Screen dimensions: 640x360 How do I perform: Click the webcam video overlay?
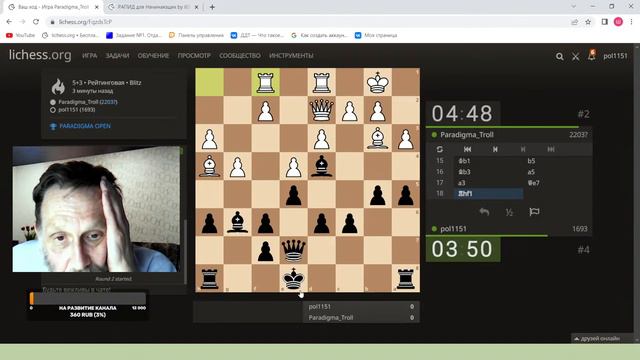96,209
